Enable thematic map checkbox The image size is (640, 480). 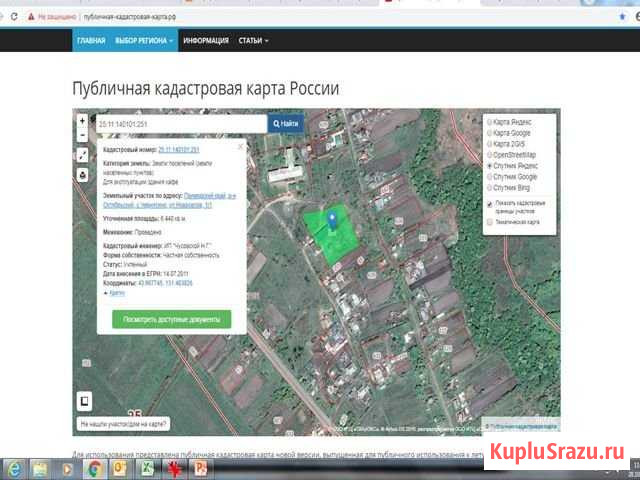490,222
